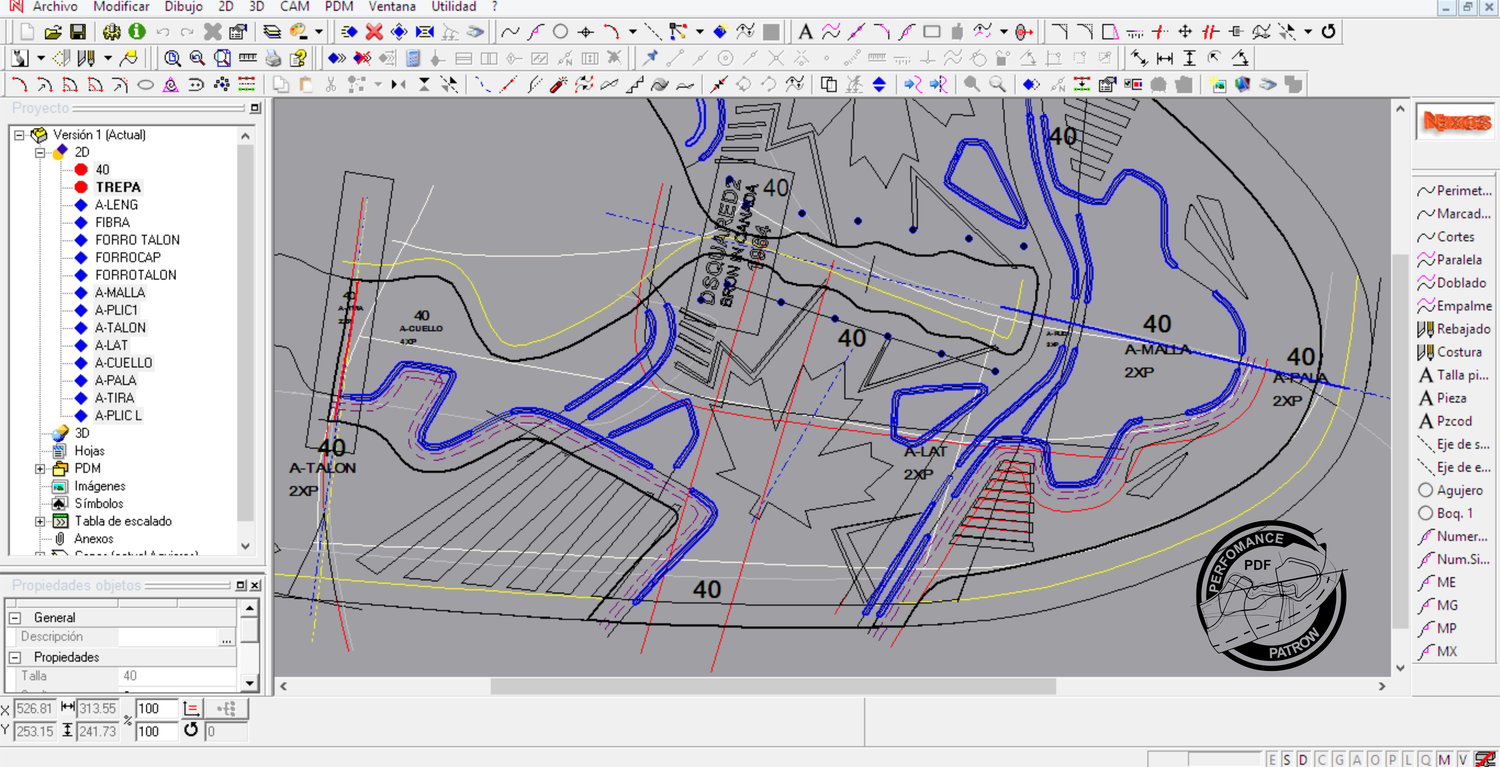Screen dimensions: 1500x767
Task: Select the A-MALLA piece in tree
Action: 120,293
